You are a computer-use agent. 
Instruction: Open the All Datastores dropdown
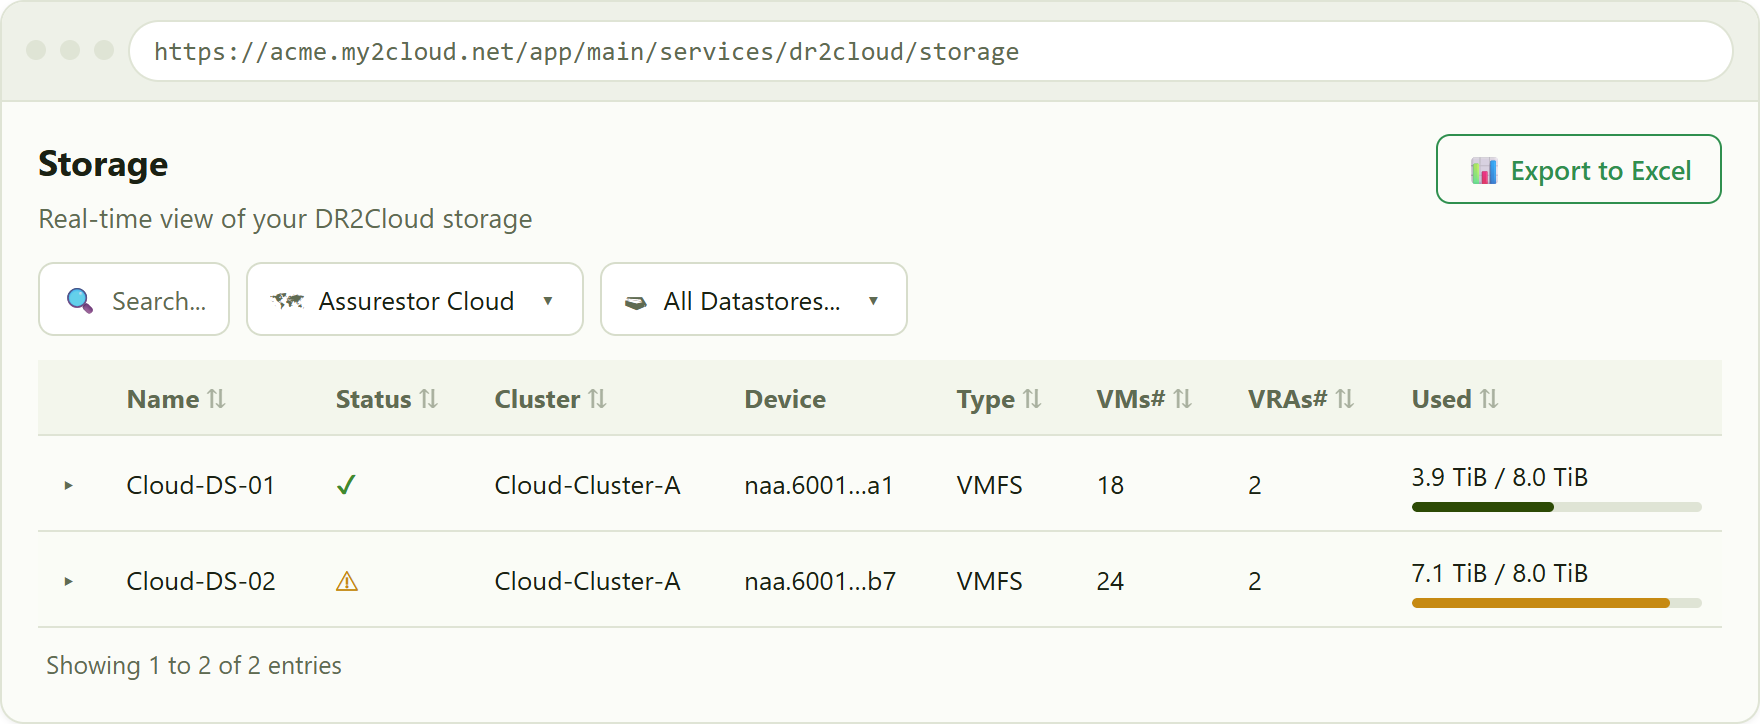click(x=754, y=299)
